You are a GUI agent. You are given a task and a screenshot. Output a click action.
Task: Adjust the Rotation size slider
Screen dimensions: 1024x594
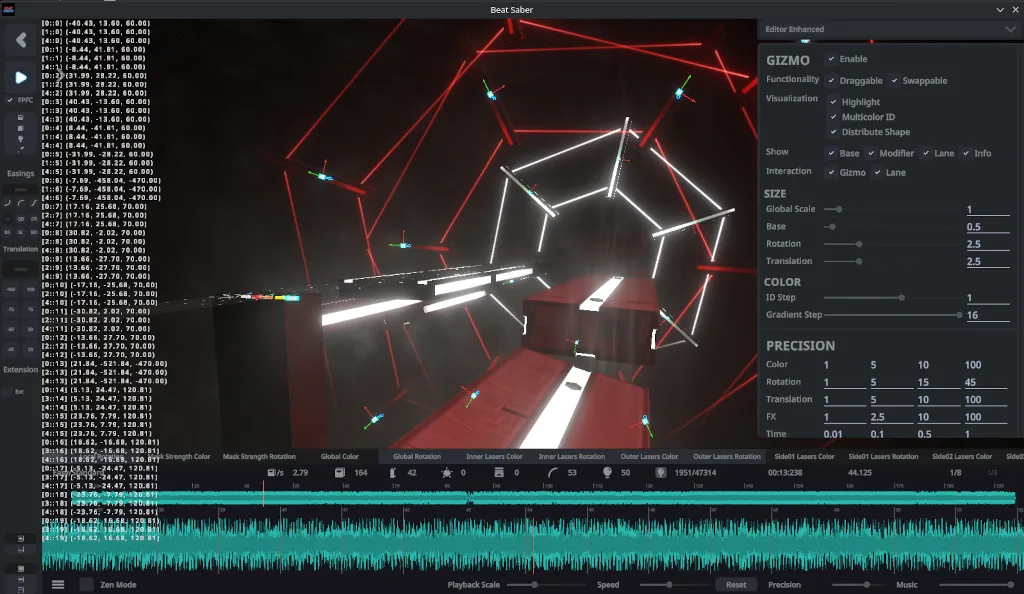click(x=893, y=244)
